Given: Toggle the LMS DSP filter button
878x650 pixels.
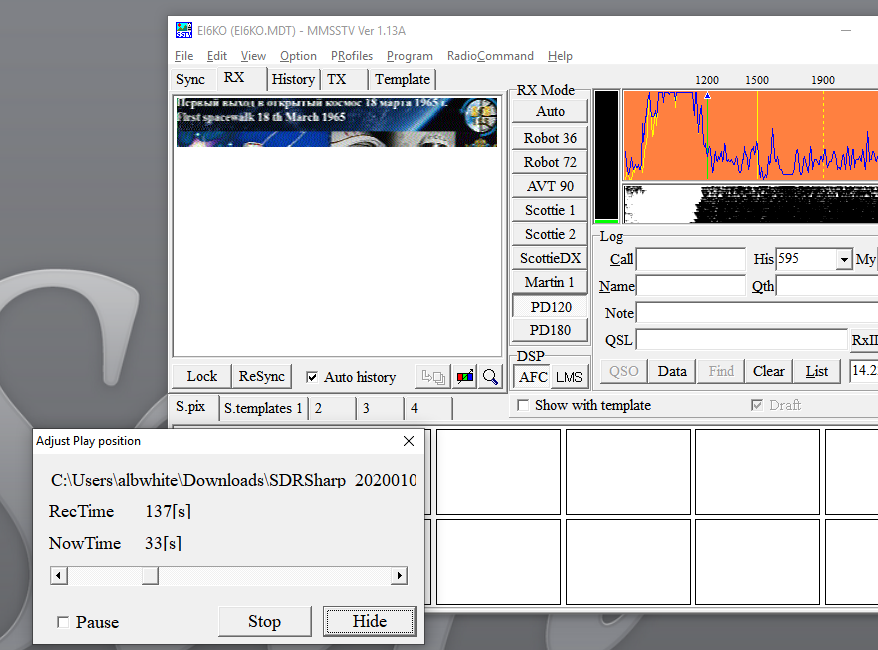Looking at the screenshot, I should tap(569, 377).
